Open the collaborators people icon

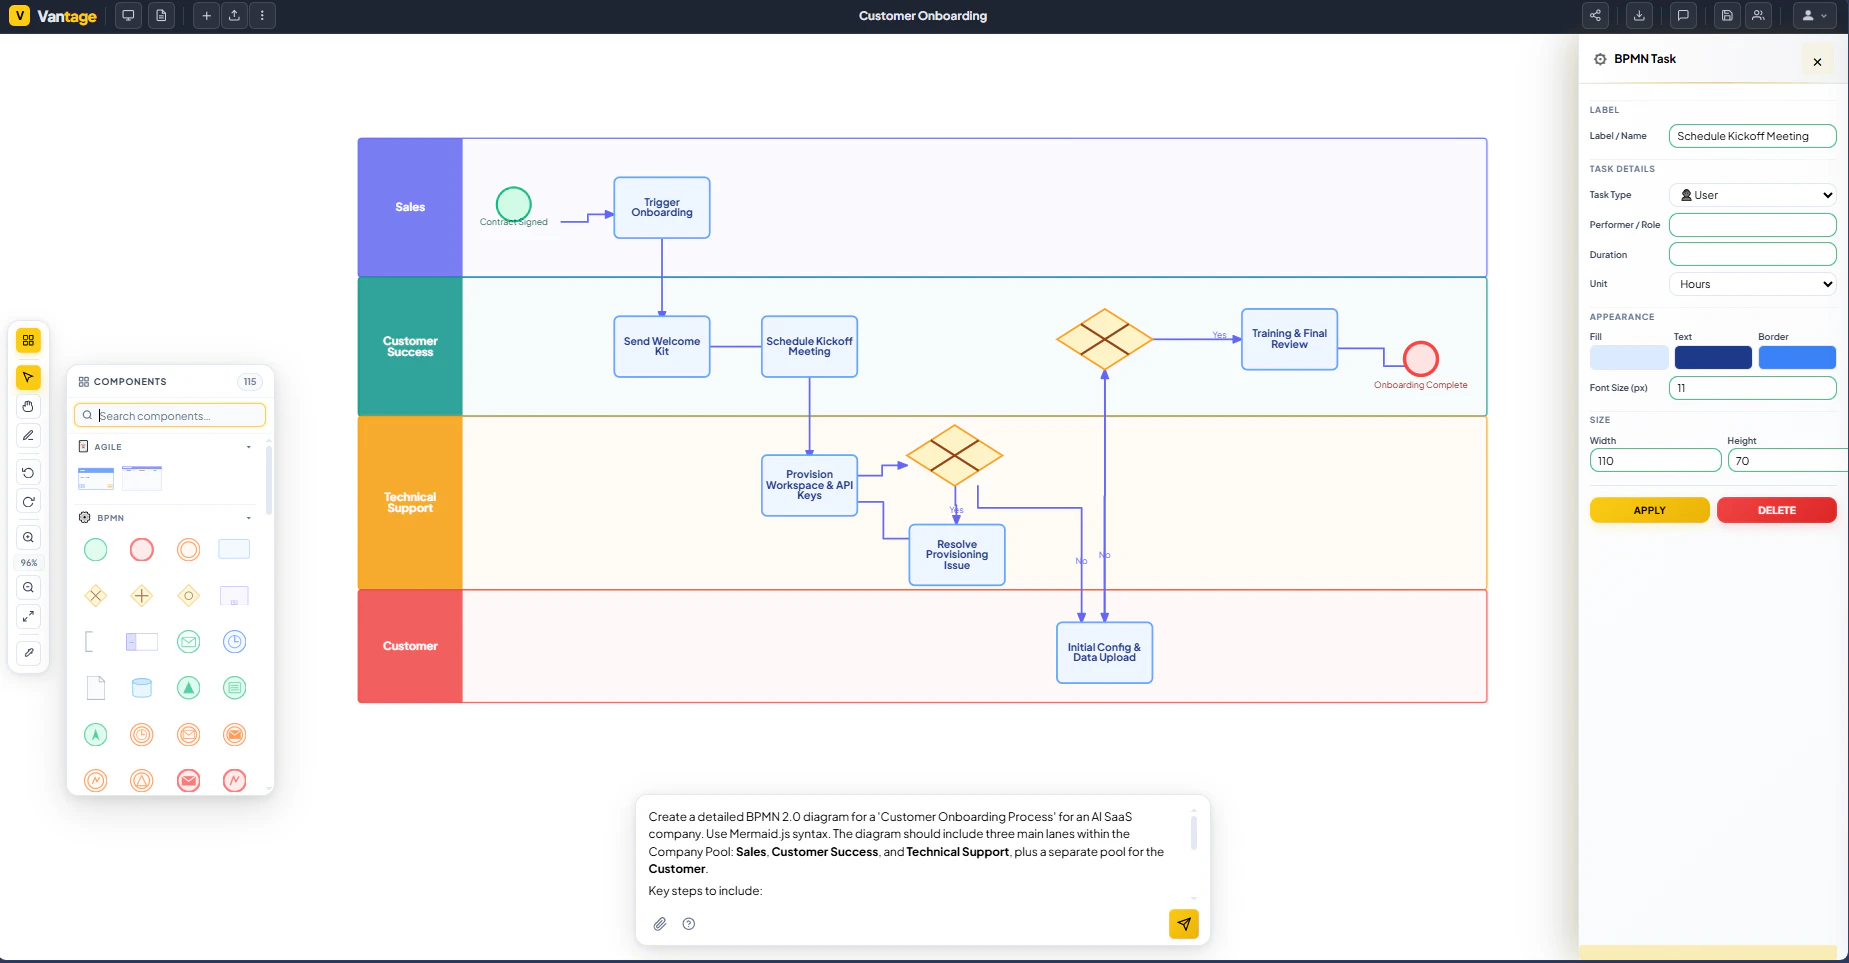coord(1758,16)
